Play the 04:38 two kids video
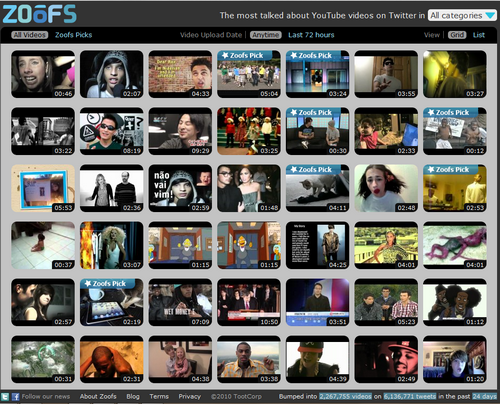Viewport: 500px width, 404px height. [180, 359]
